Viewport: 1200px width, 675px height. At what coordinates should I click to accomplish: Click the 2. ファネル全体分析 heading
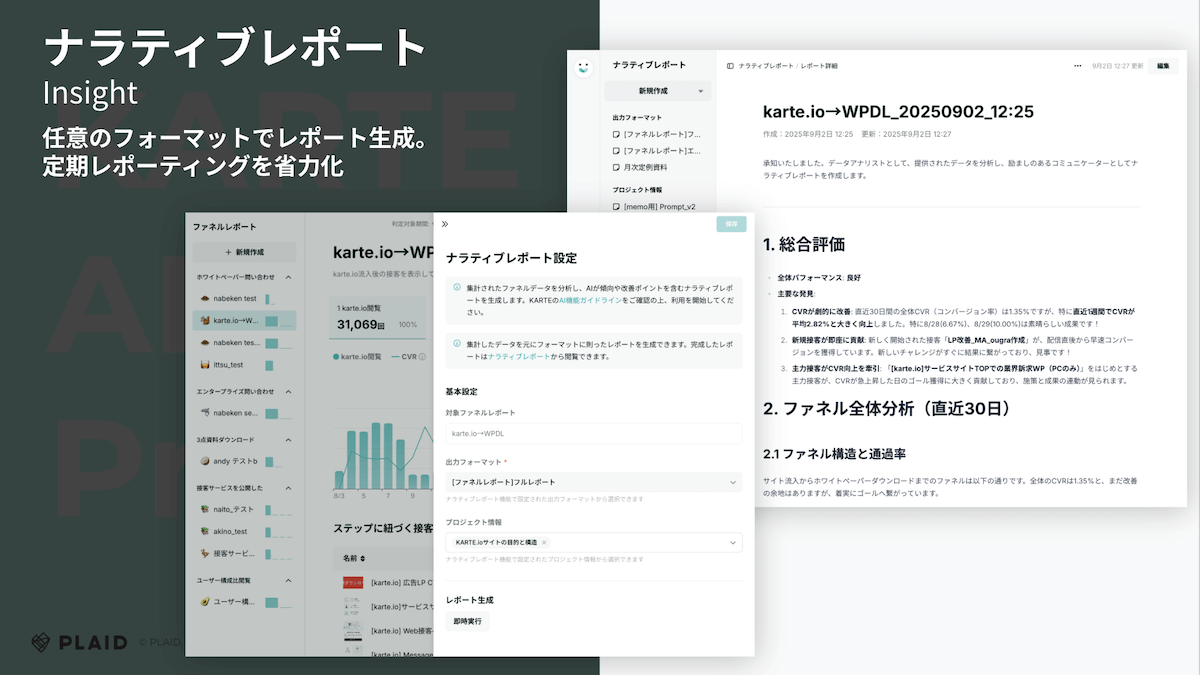click(887, 408)
